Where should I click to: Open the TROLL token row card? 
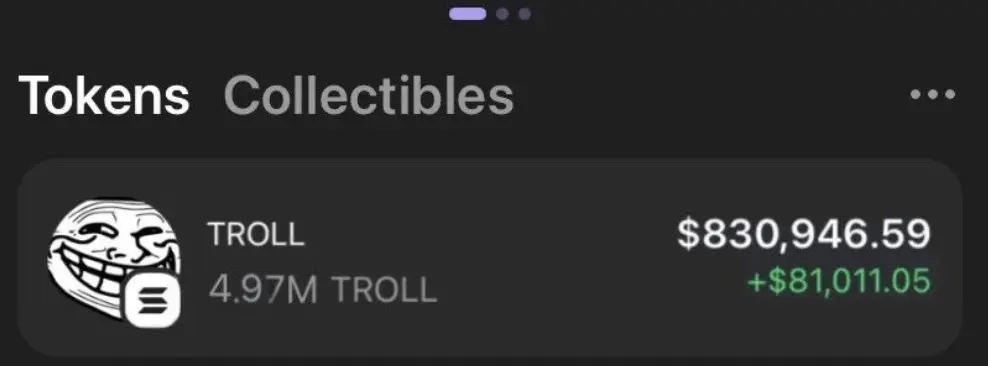pos(490,258)
